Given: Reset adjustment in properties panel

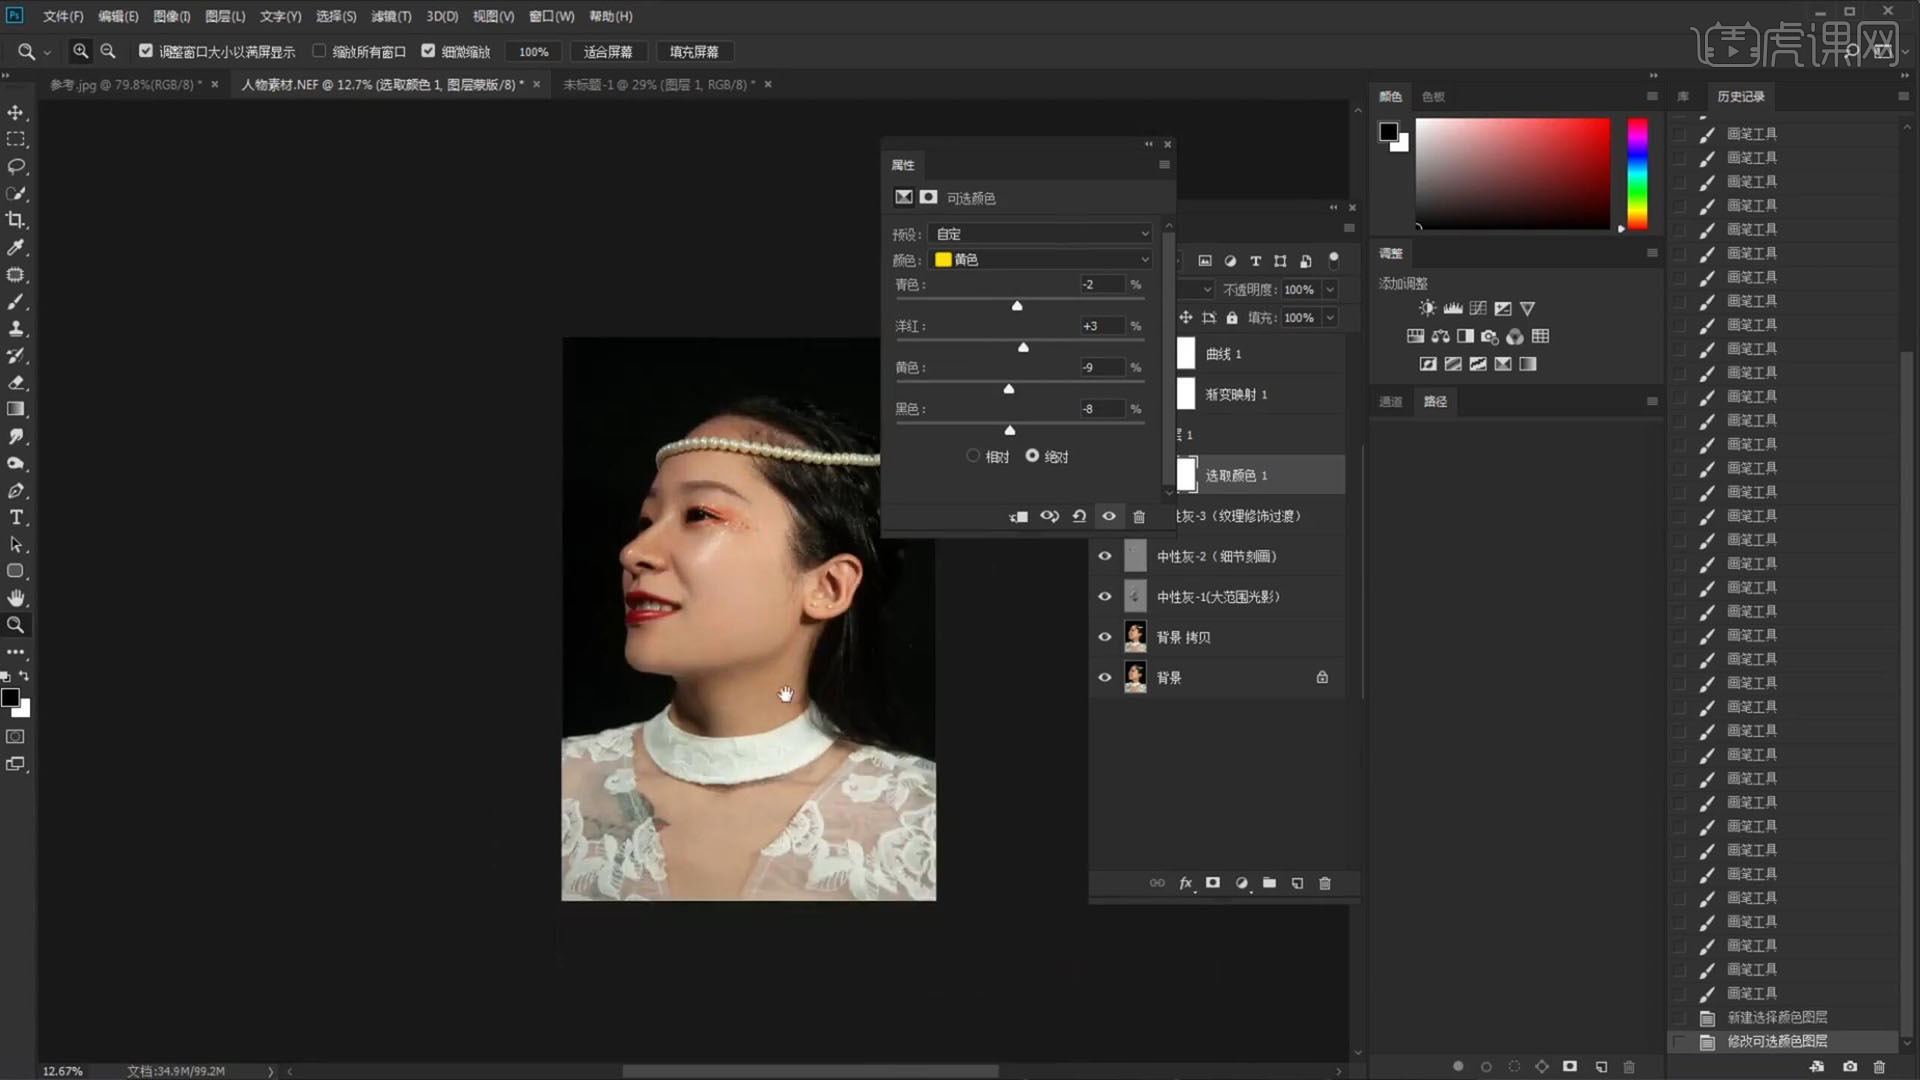Looking at the screenshot, I should (x=1079, y=516).
